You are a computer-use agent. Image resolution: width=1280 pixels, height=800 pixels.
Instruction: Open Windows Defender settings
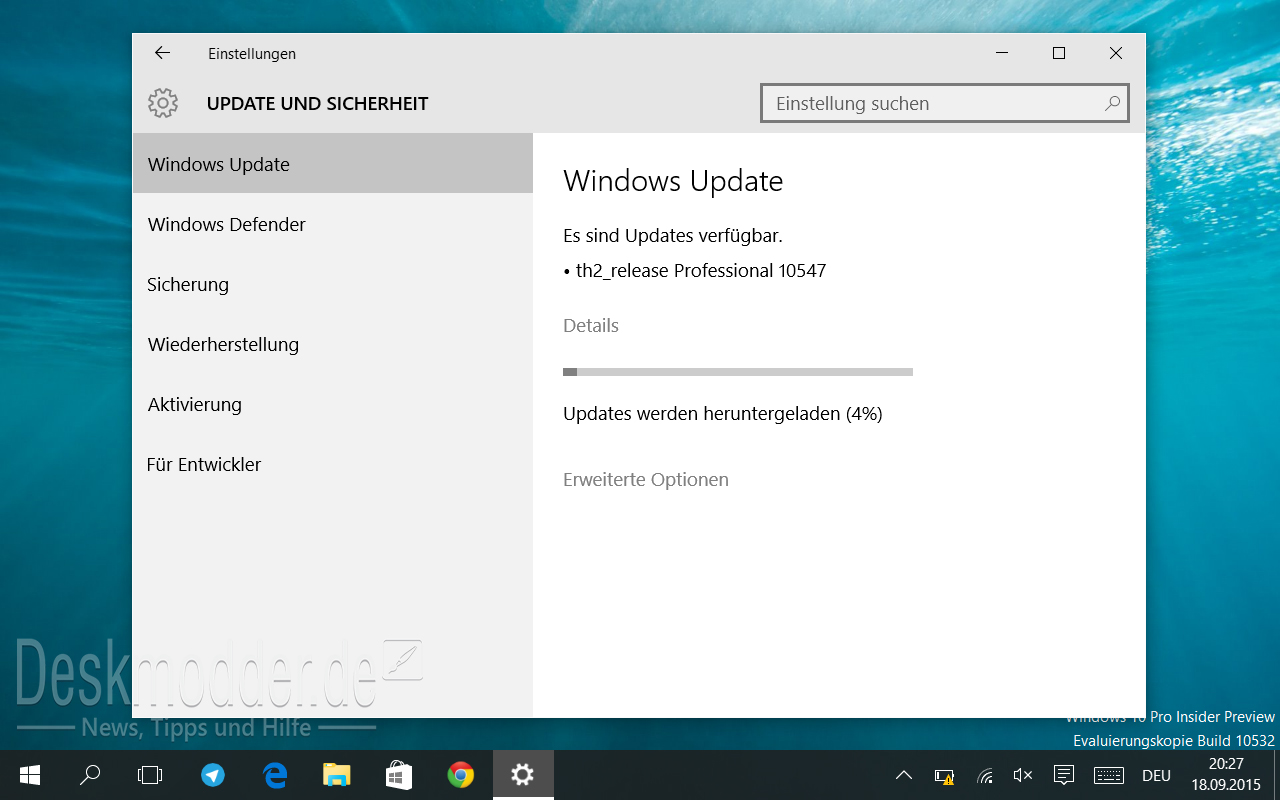click(332, 224)
